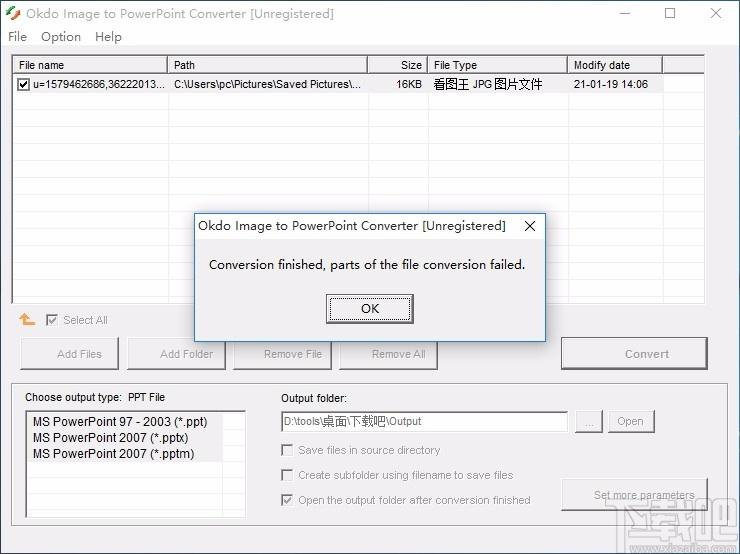This screenshot has width=740, height=554.
Task: Sort by Path column header
Action: (268, 65)
